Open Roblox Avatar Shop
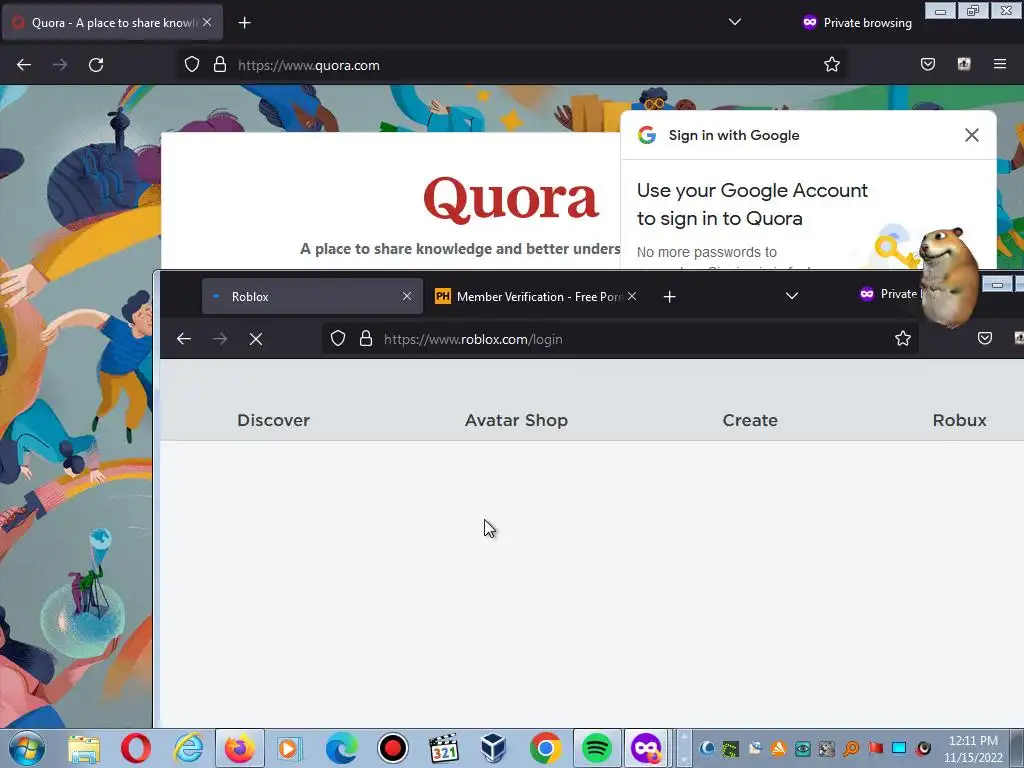This screenshot has height=768, width=1024. pyautogui.click(x=516, y=420)
